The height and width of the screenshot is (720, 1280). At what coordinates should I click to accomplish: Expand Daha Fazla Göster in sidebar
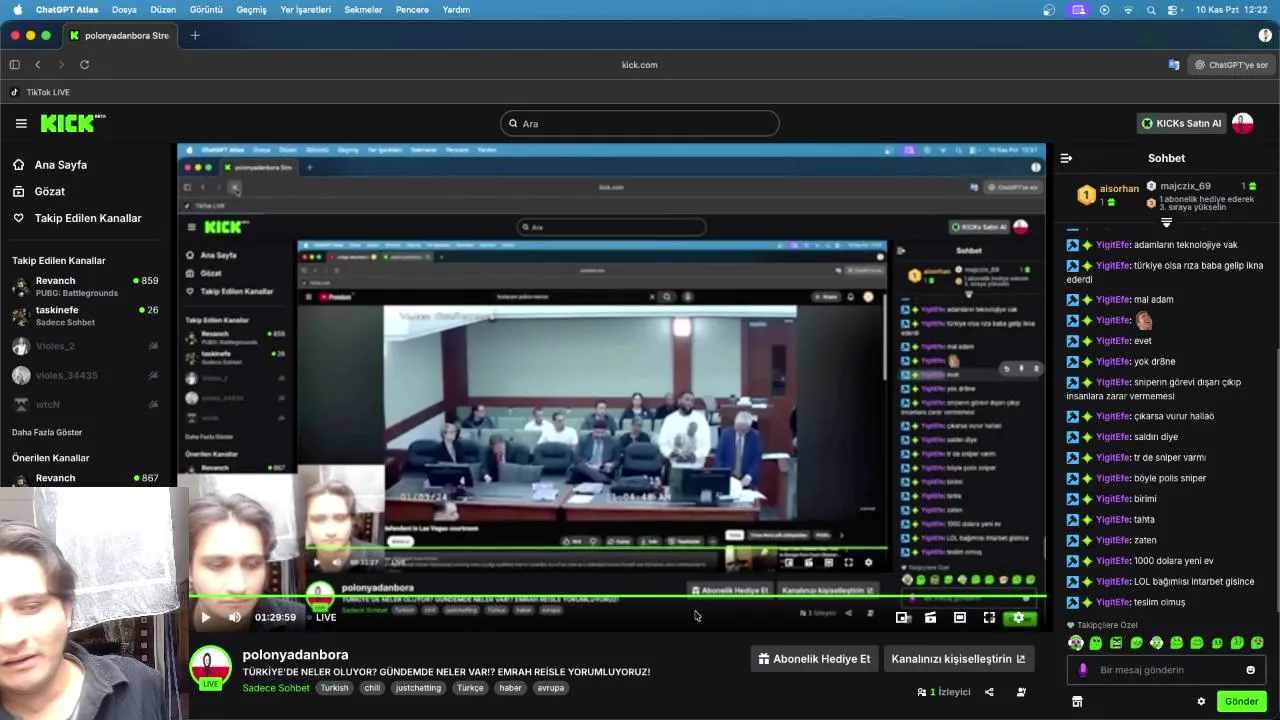[x=47, y=432]
